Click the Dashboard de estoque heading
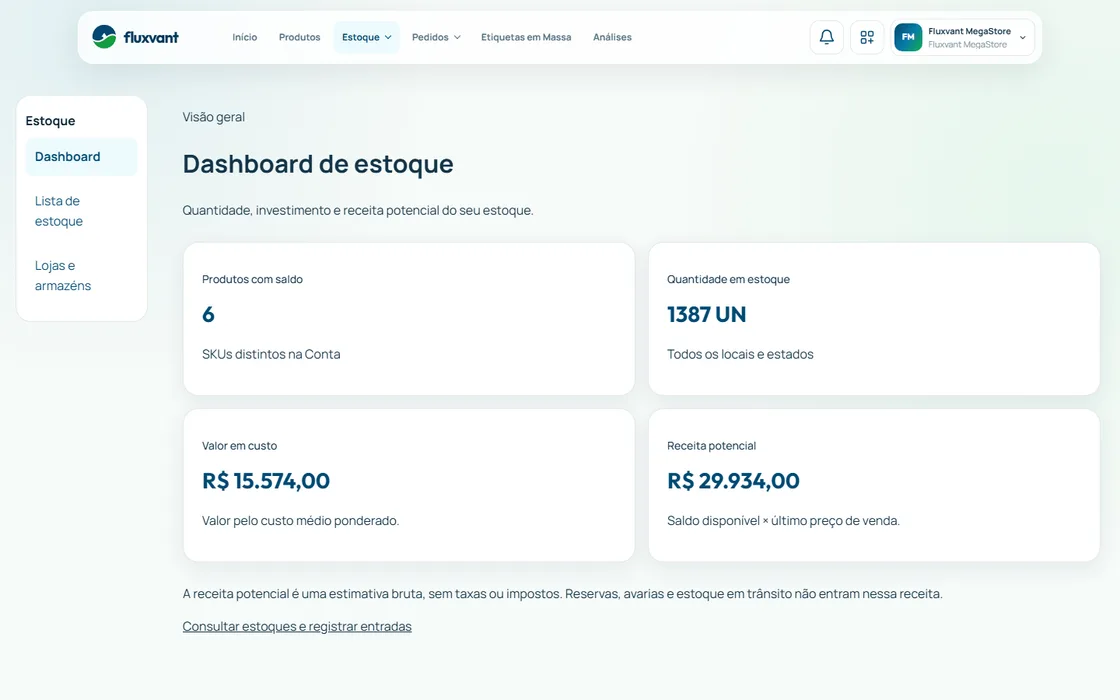 (x=318, y=164)
